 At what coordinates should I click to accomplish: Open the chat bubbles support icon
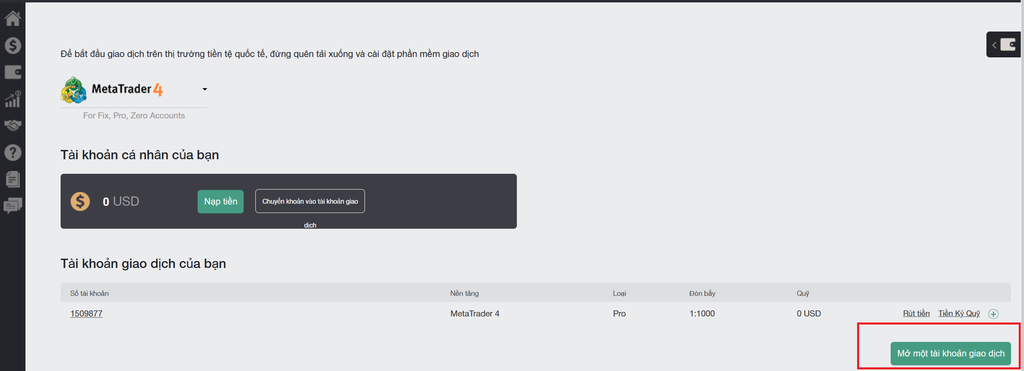[x=12, y=206]
